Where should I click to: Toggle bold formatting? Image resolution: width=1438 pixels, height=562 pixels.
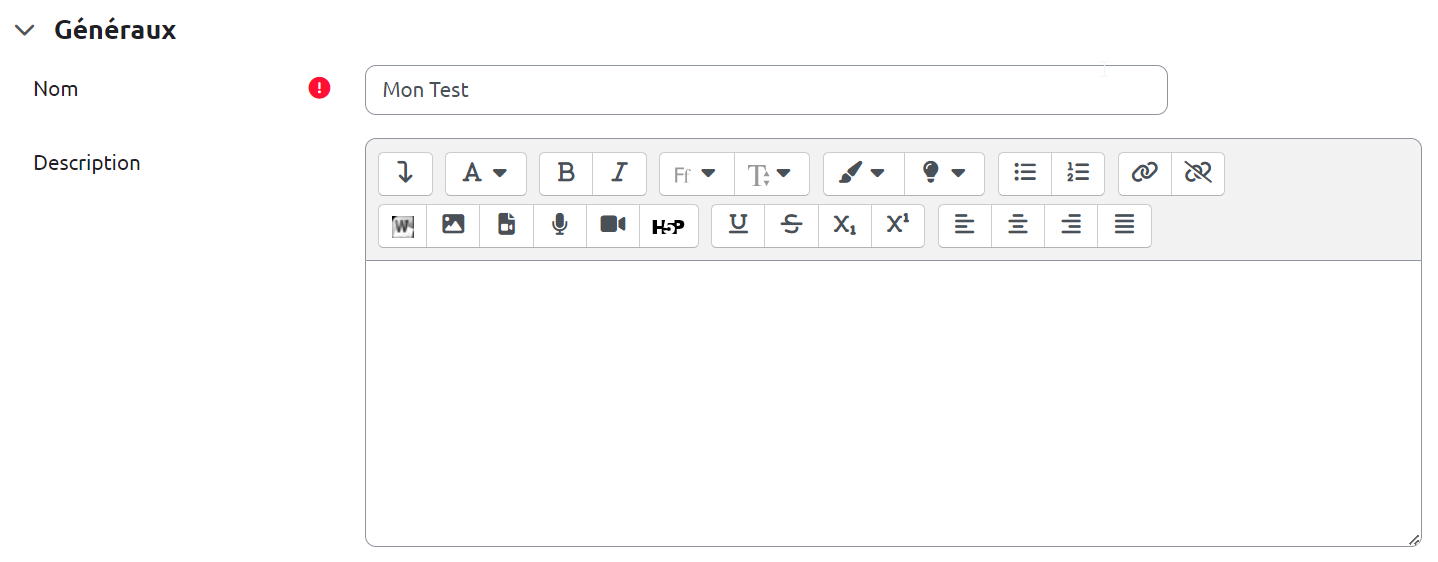pyautogui.click(x=566, y=174)
